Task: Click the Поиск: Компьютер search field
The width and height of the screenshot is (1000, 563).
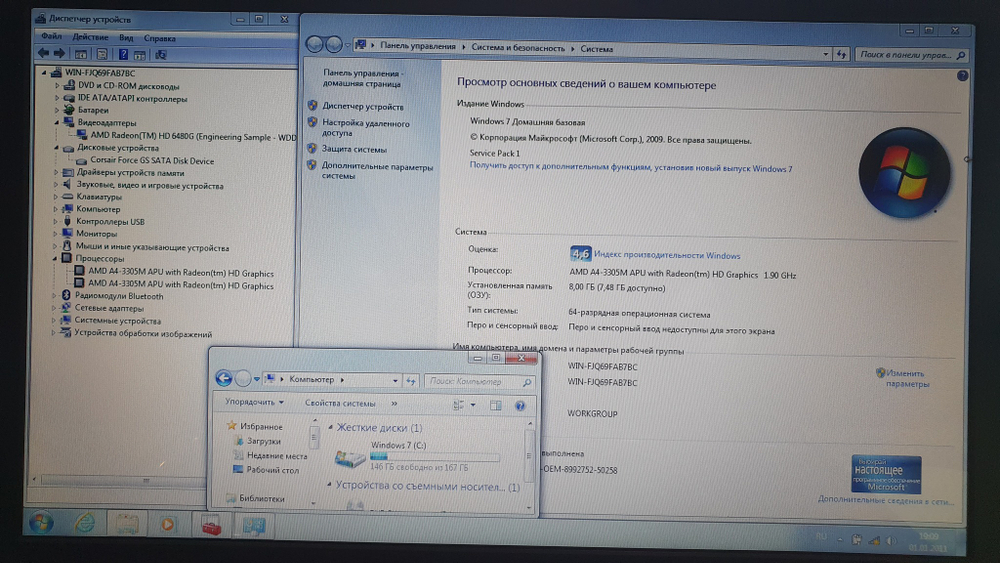Action: point(479,381)
